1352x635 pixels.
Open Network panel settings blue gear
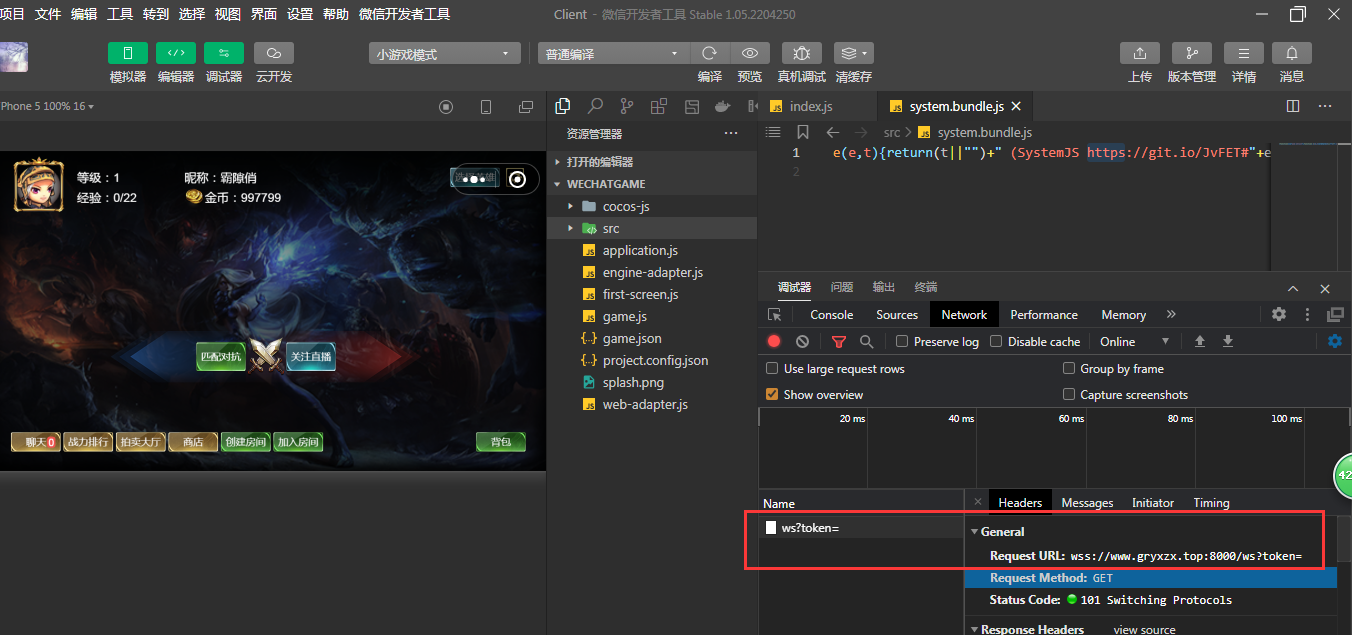pyautogui.click(x=1335, y=341)
